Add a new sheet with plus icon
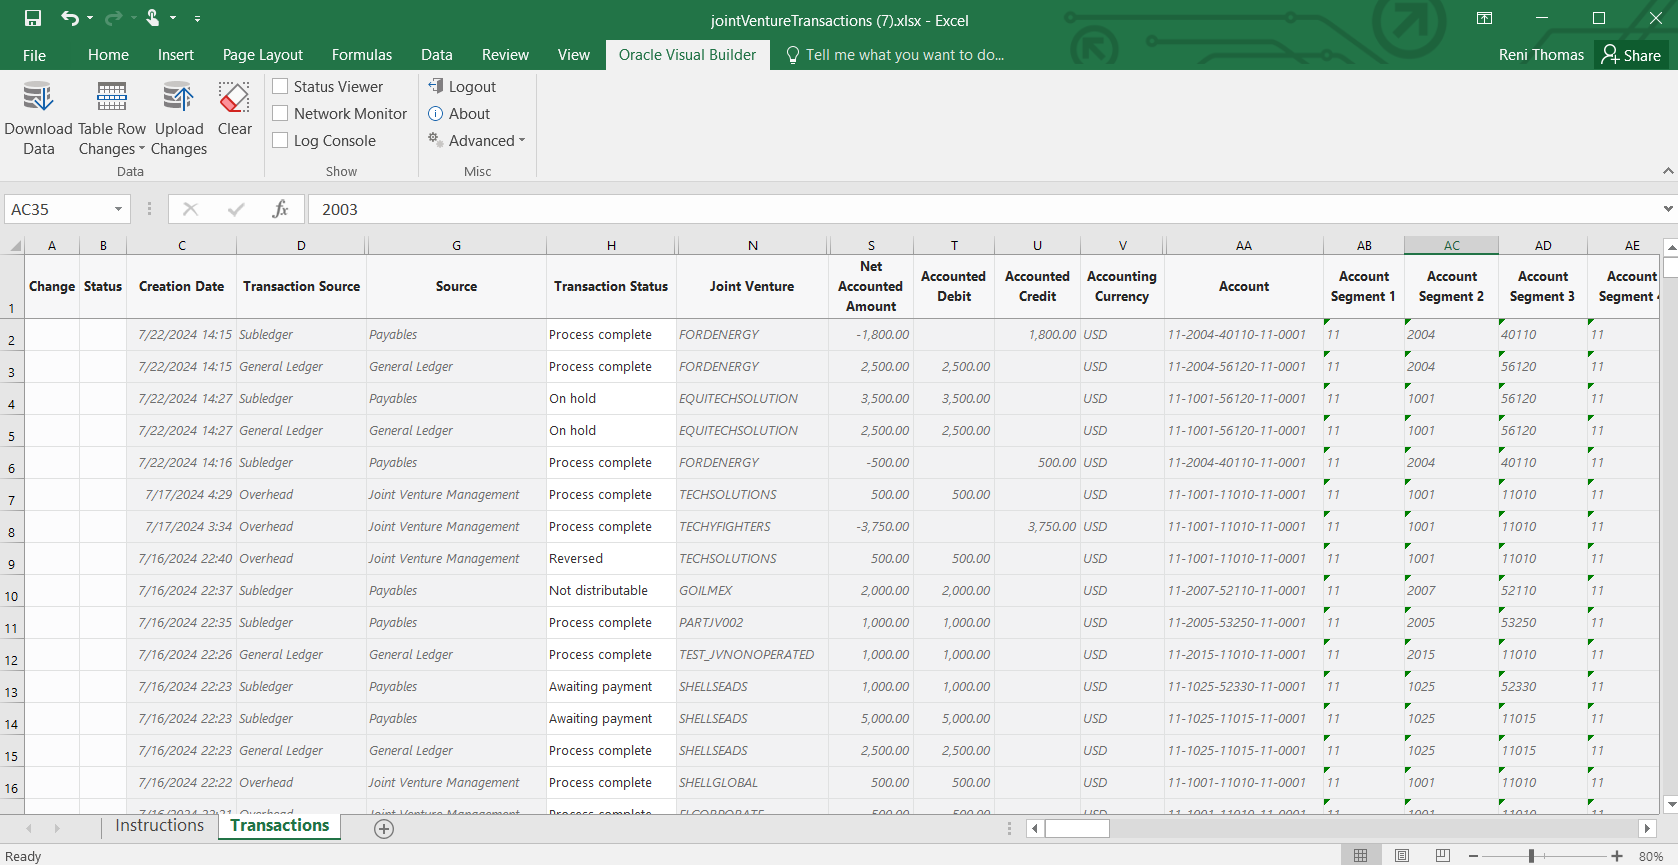 pyautogui.click(x=383, y=828)
